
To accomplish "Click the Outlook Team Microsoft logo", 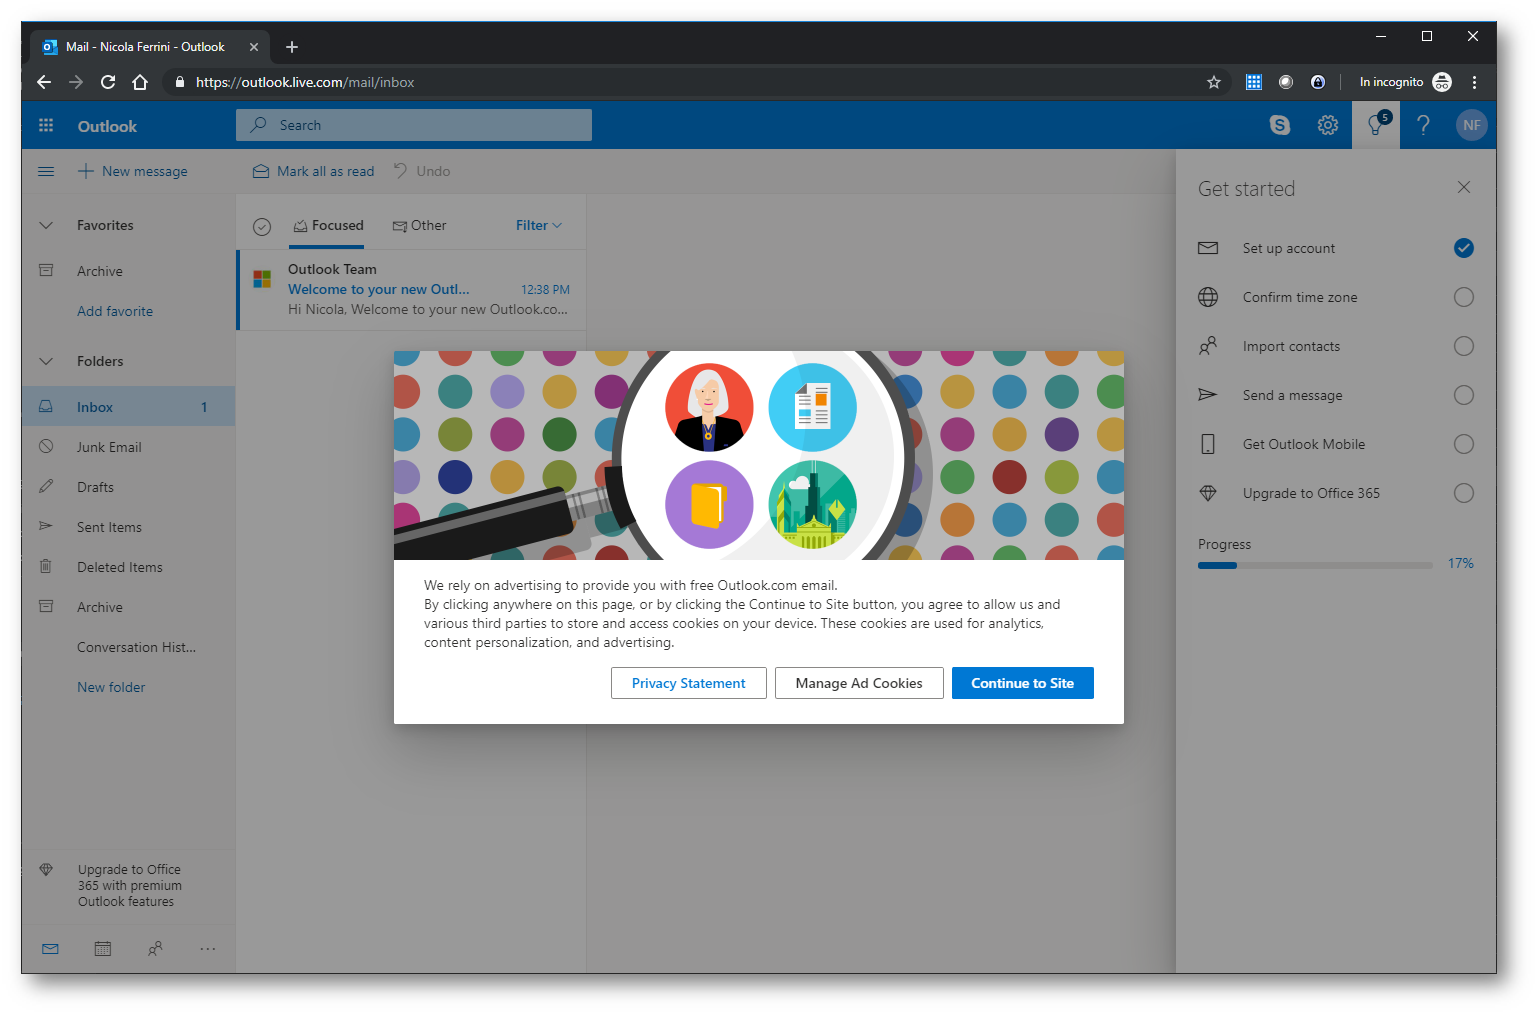I will point(262,279).
